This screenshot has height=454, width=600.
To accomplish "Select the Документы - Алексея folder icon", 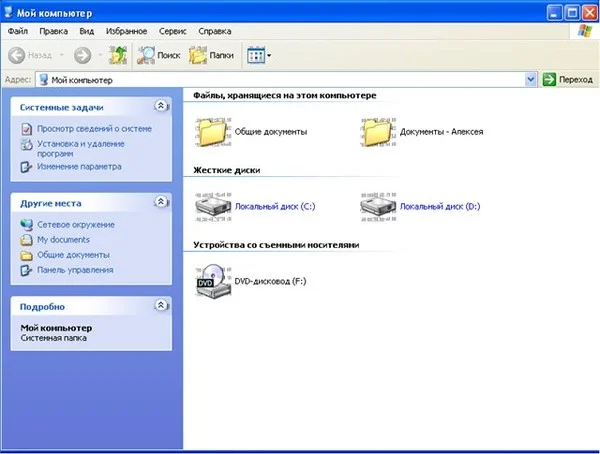I will [378, 132].
